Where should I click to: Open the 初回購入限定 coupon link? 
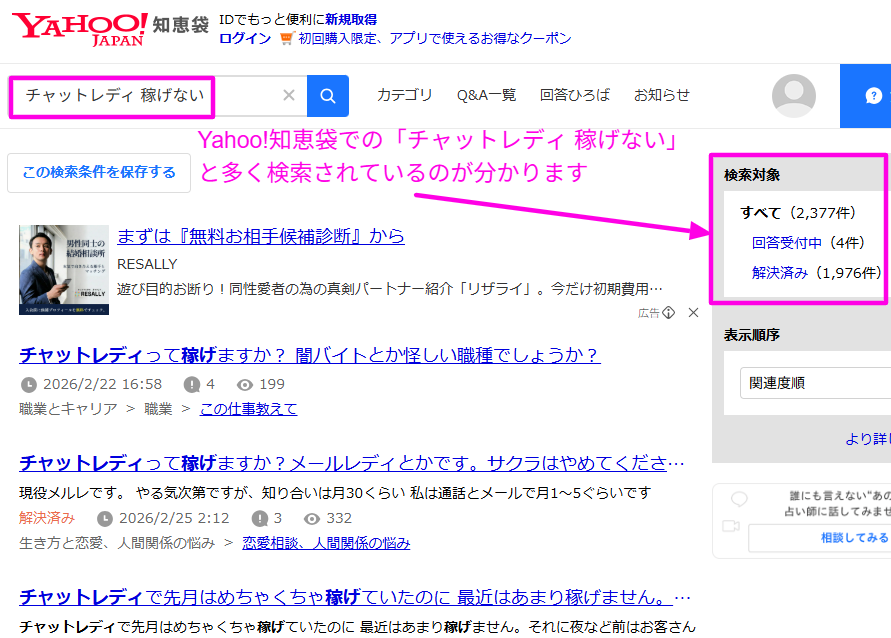[435, 38]
